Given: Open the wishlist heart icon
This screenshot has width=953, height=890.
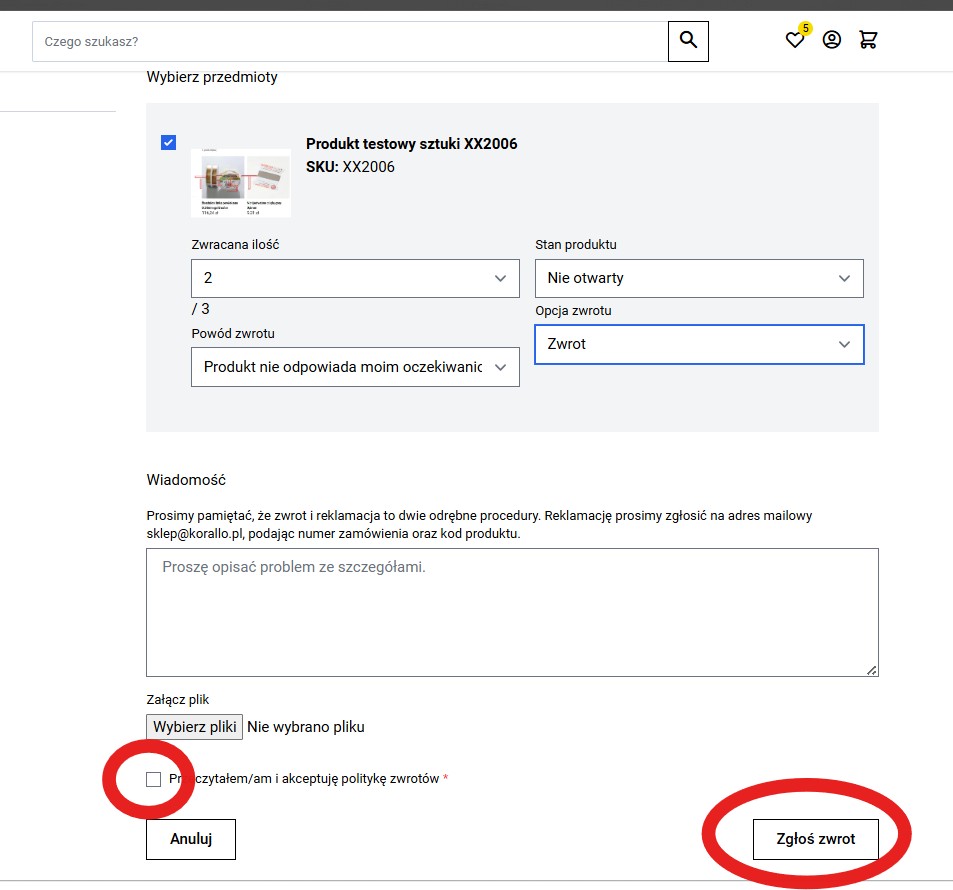Looking at the screenshot, I should coord(795,41).
